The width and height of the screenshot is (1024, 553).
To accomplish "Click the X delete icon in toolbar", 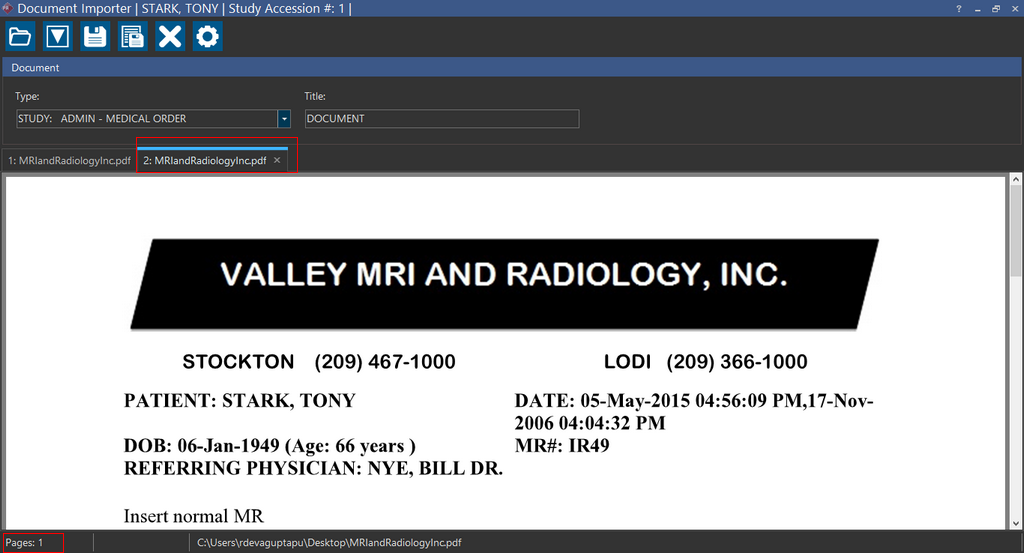I will click(x=170, y=37).
